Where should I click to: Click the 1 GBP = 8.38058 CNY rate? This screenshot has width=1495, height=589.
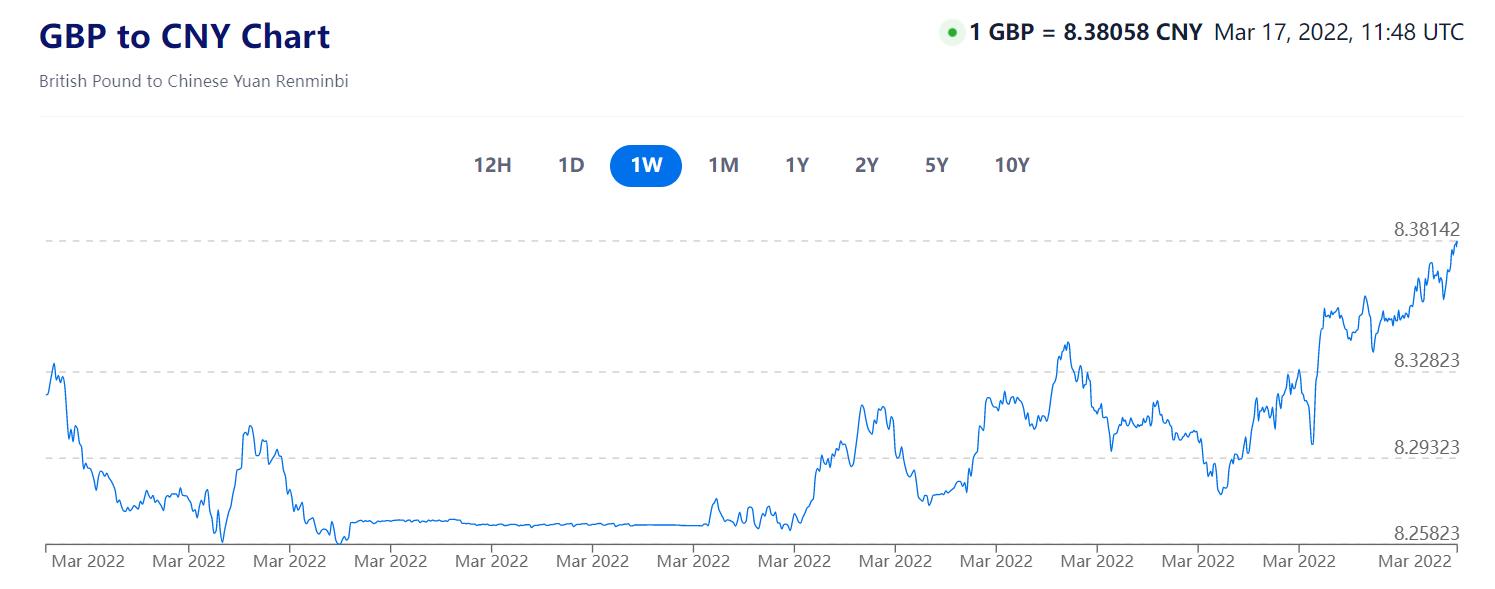pyautogui.click(x=1085, y=33)
